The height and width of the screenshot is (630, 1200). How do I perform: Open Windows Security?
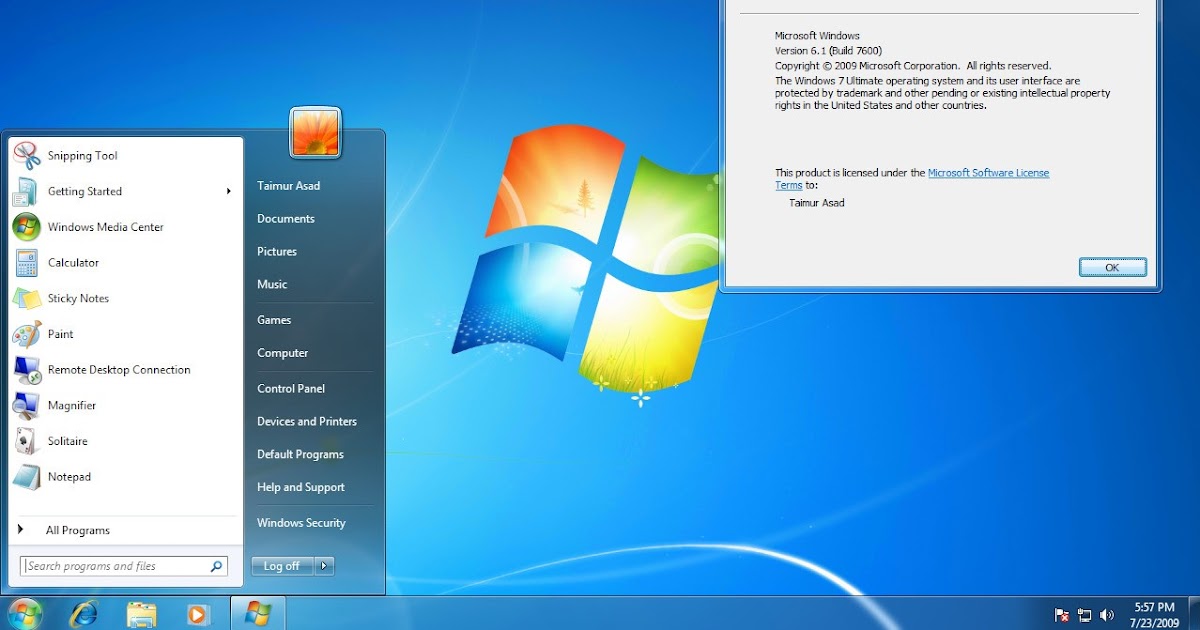[x=301, y=523]
